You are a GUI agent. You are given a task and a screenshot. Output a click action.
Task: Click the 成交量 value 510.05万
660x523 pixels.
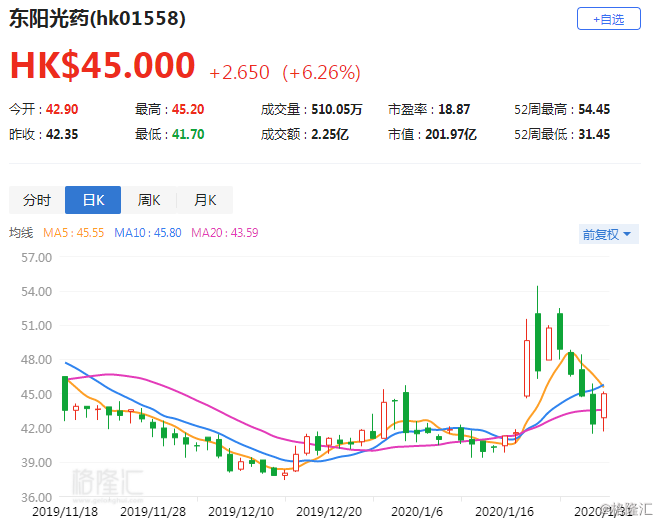click(337, 109)
